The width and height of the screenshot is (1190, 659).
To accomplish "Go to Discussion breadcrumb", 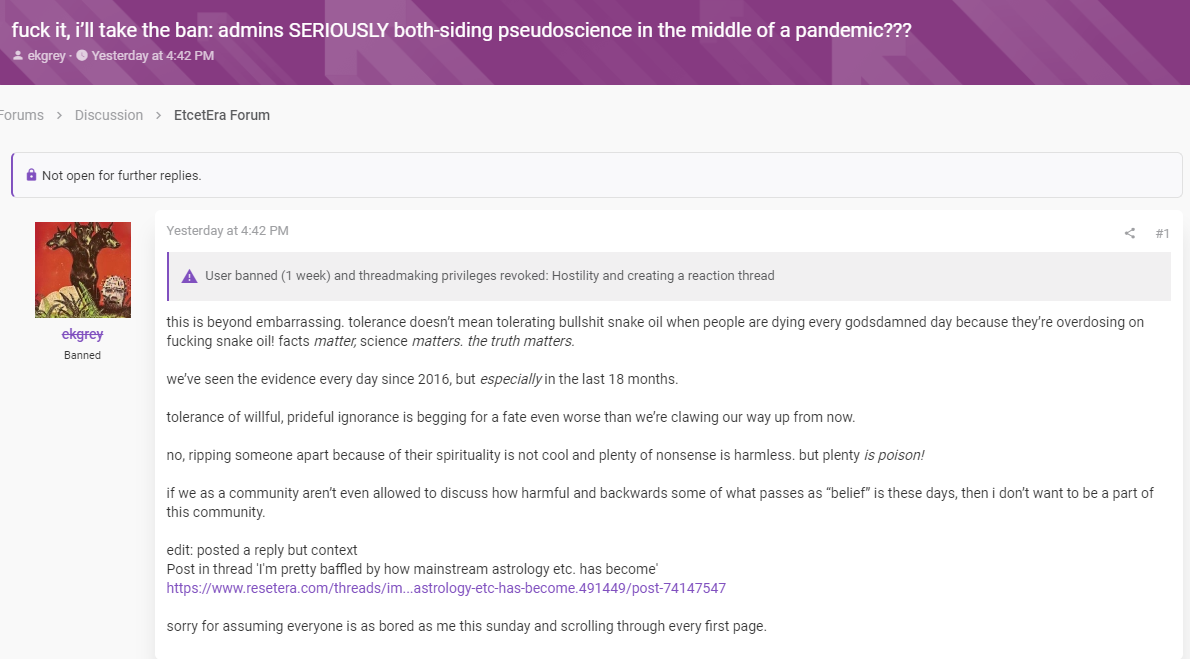I will (x=109, y=115).
